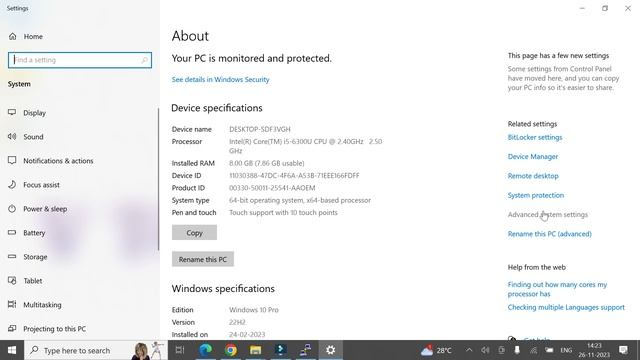Viewport: 640px width, 360px height.
Task: Open Rename this PC (advanced) link
Action: click(549, 234)
